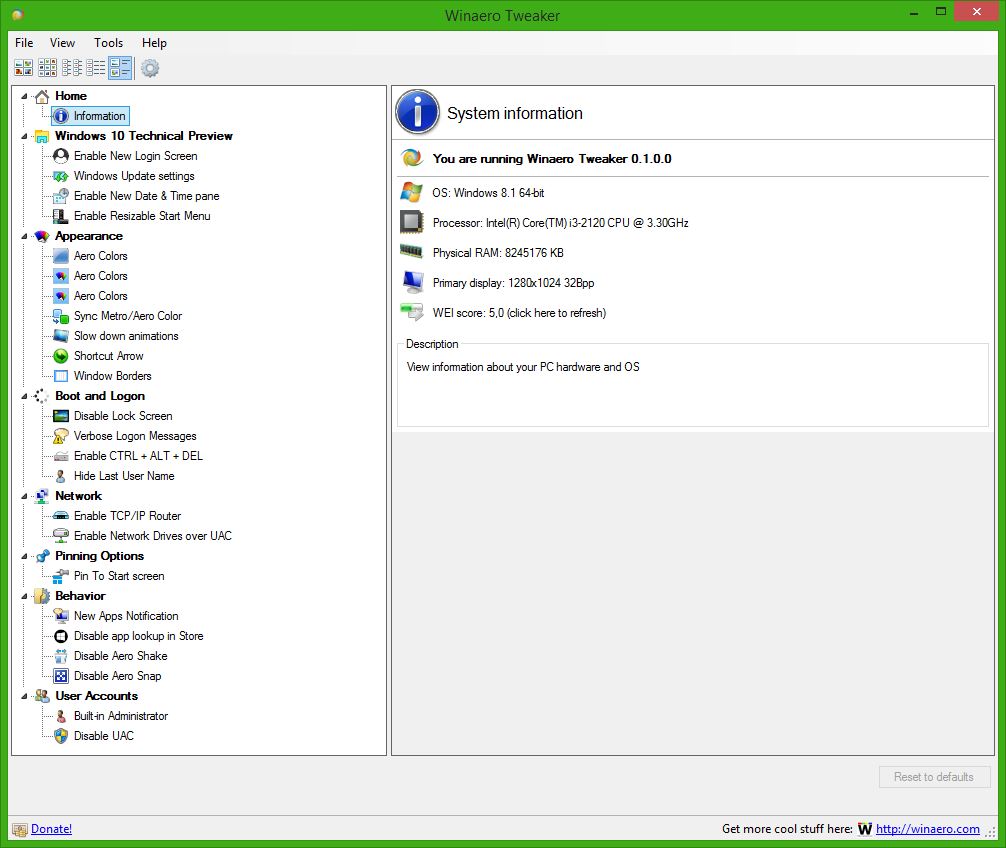
Task: Click the Enable Resizable Start Menu icon
Action: [60, 216]
